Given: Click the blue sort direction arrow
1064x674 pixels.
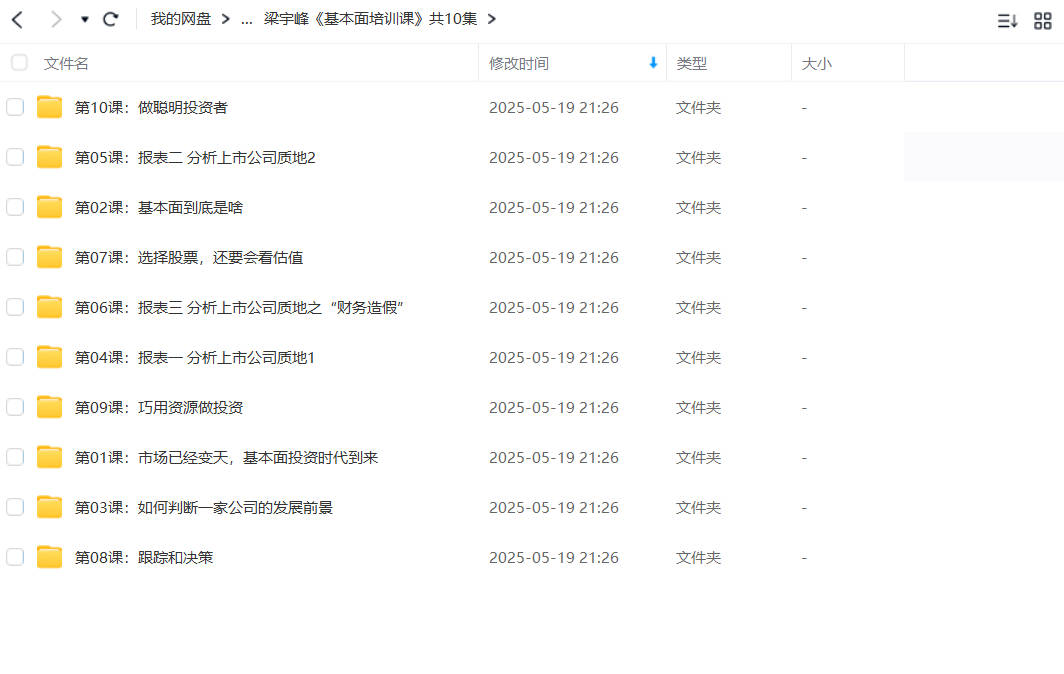Looking at the screenshot, I should click(653, 62).
